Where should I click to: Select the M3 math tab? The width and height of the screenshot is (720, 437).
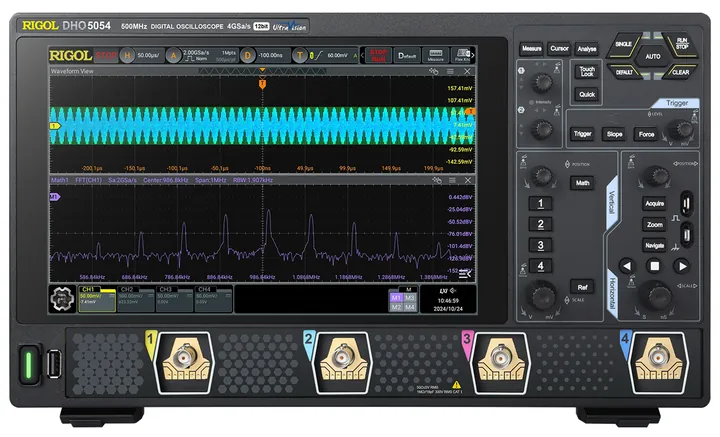410,298
